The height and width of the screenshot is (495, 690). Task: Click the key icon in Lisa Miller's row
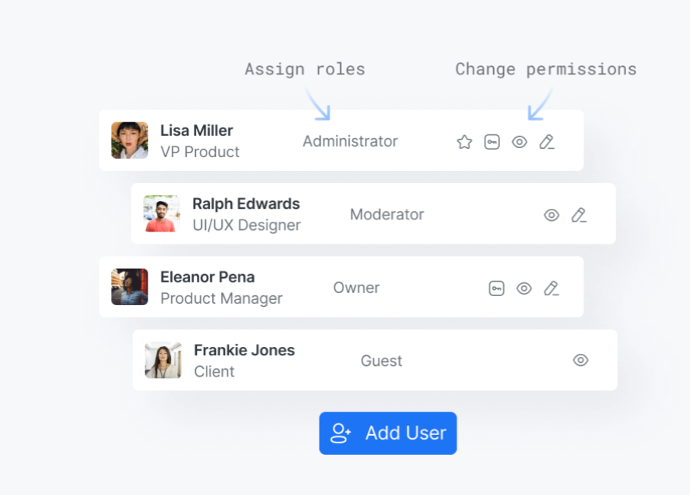tap(492, 142)
